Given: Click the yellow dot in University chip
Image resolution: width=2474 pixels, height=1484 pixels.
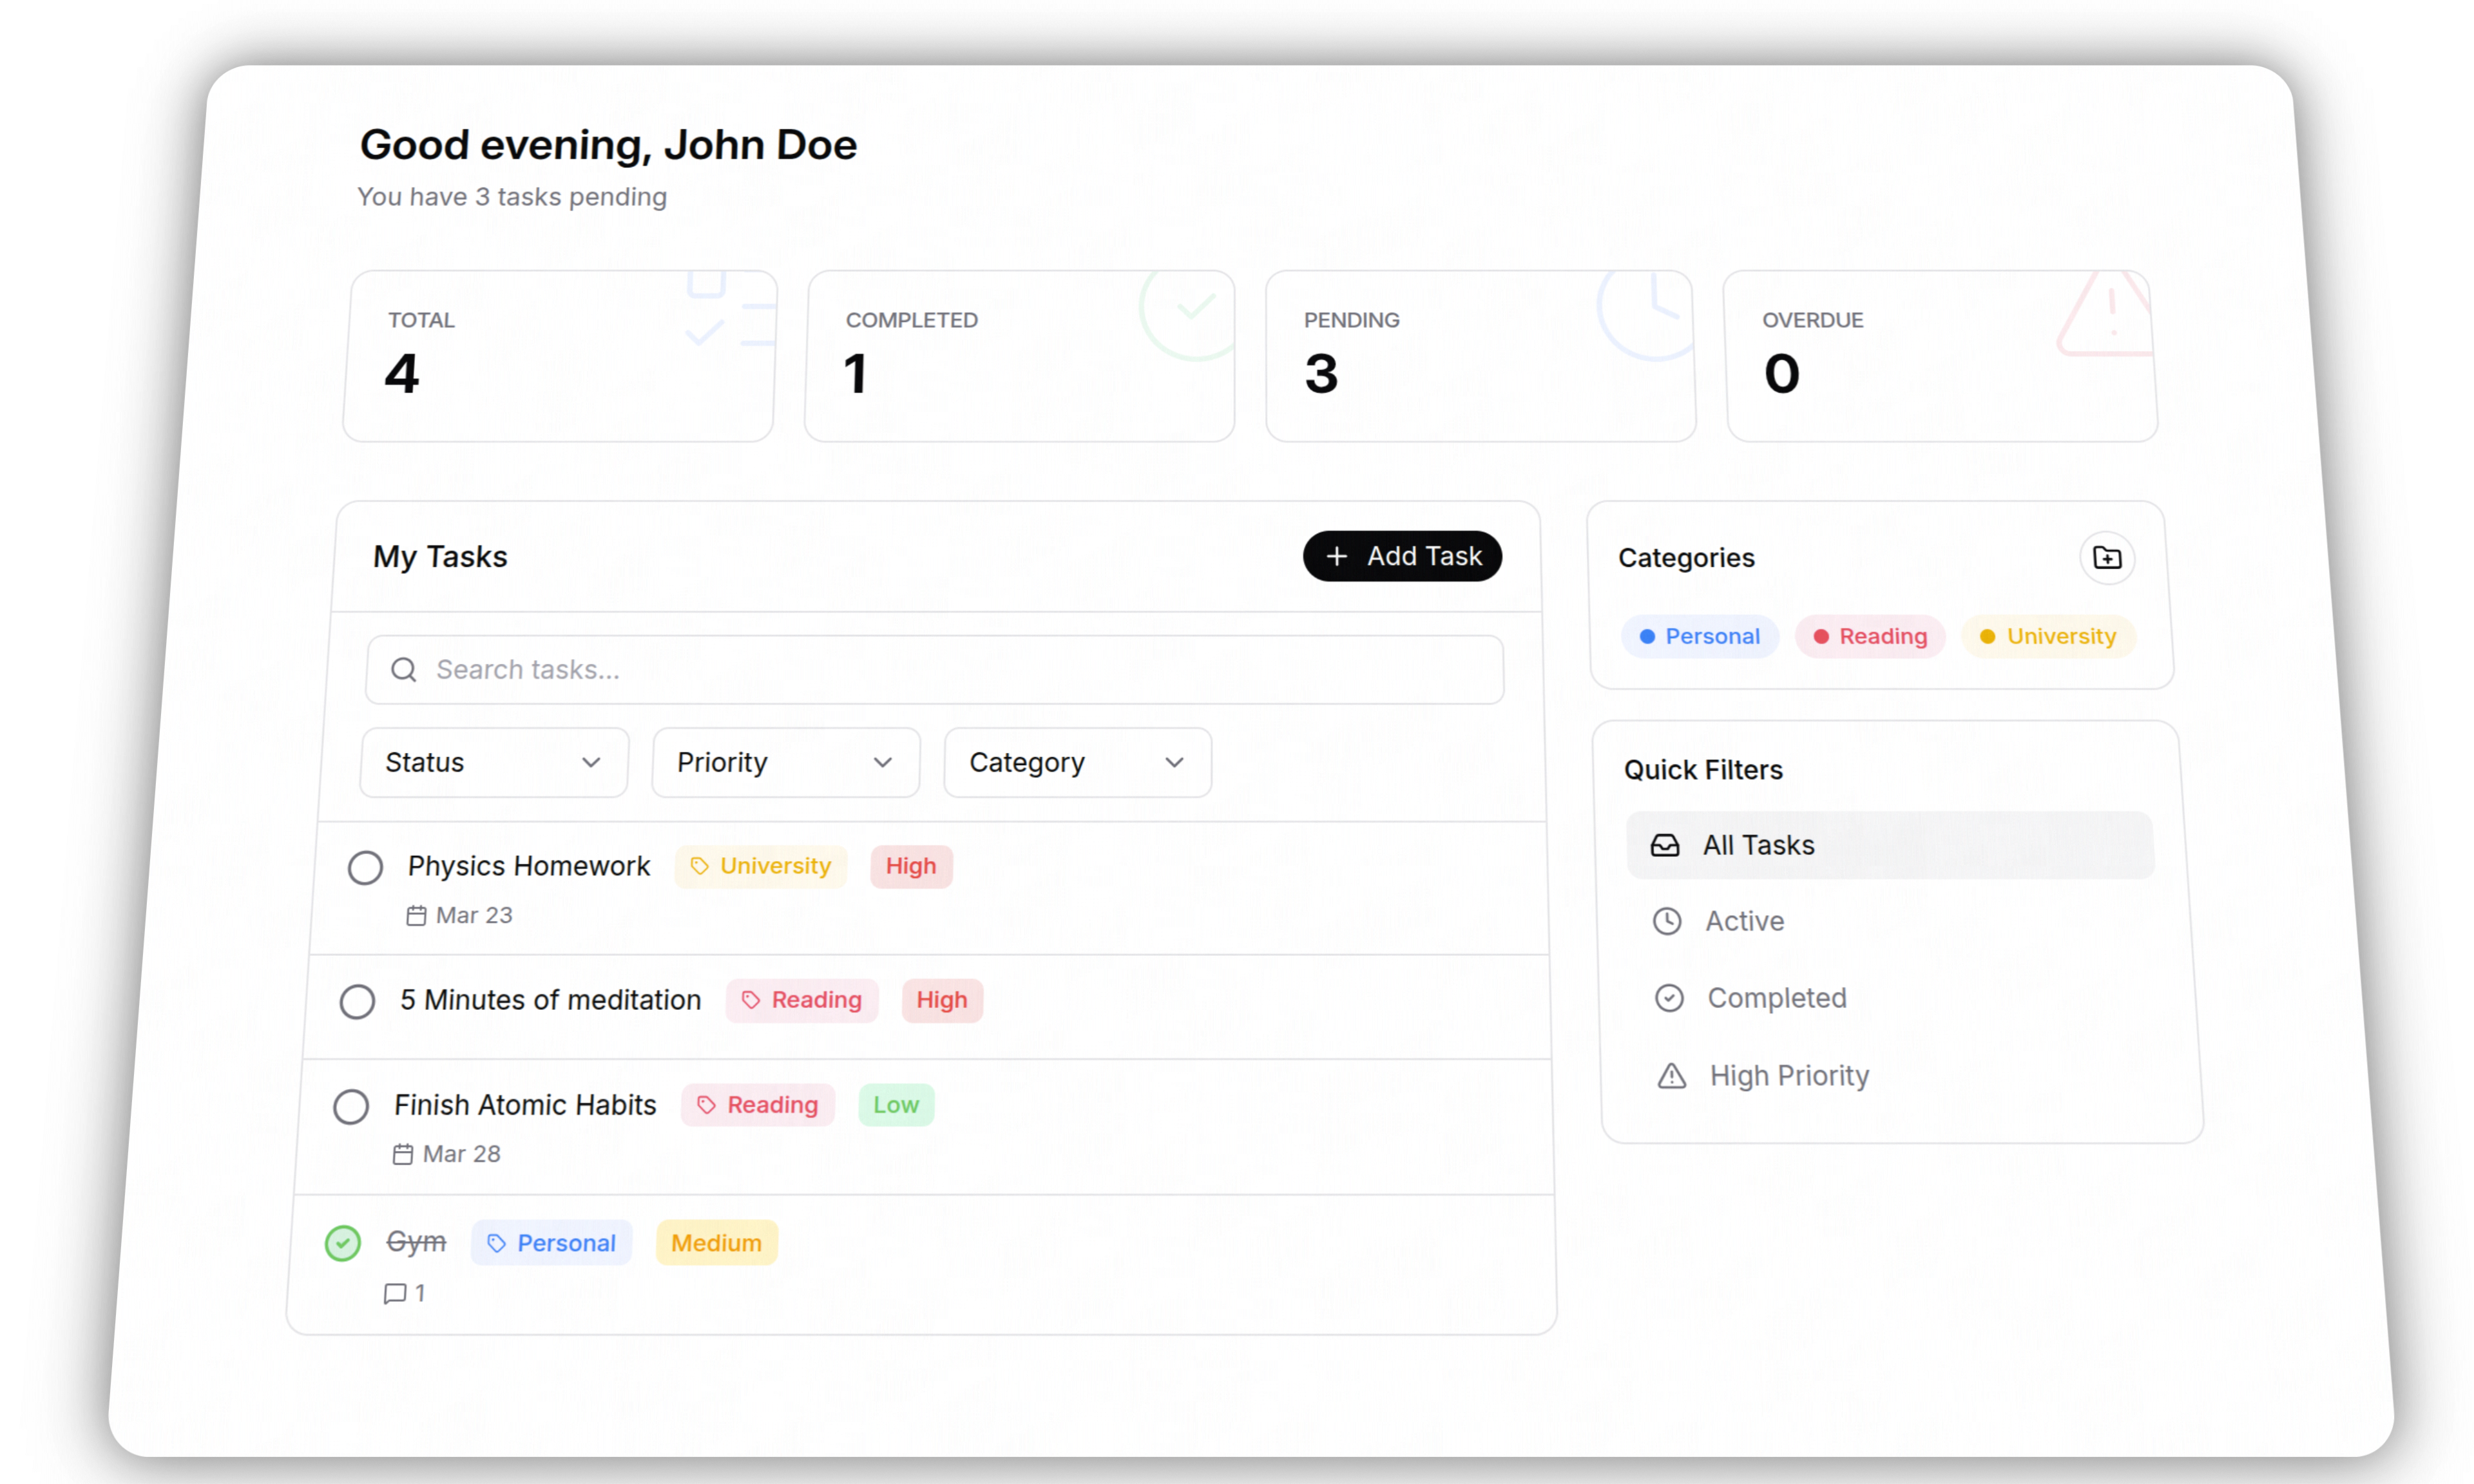Looking at the screenshot, I should click(1987, 637).
